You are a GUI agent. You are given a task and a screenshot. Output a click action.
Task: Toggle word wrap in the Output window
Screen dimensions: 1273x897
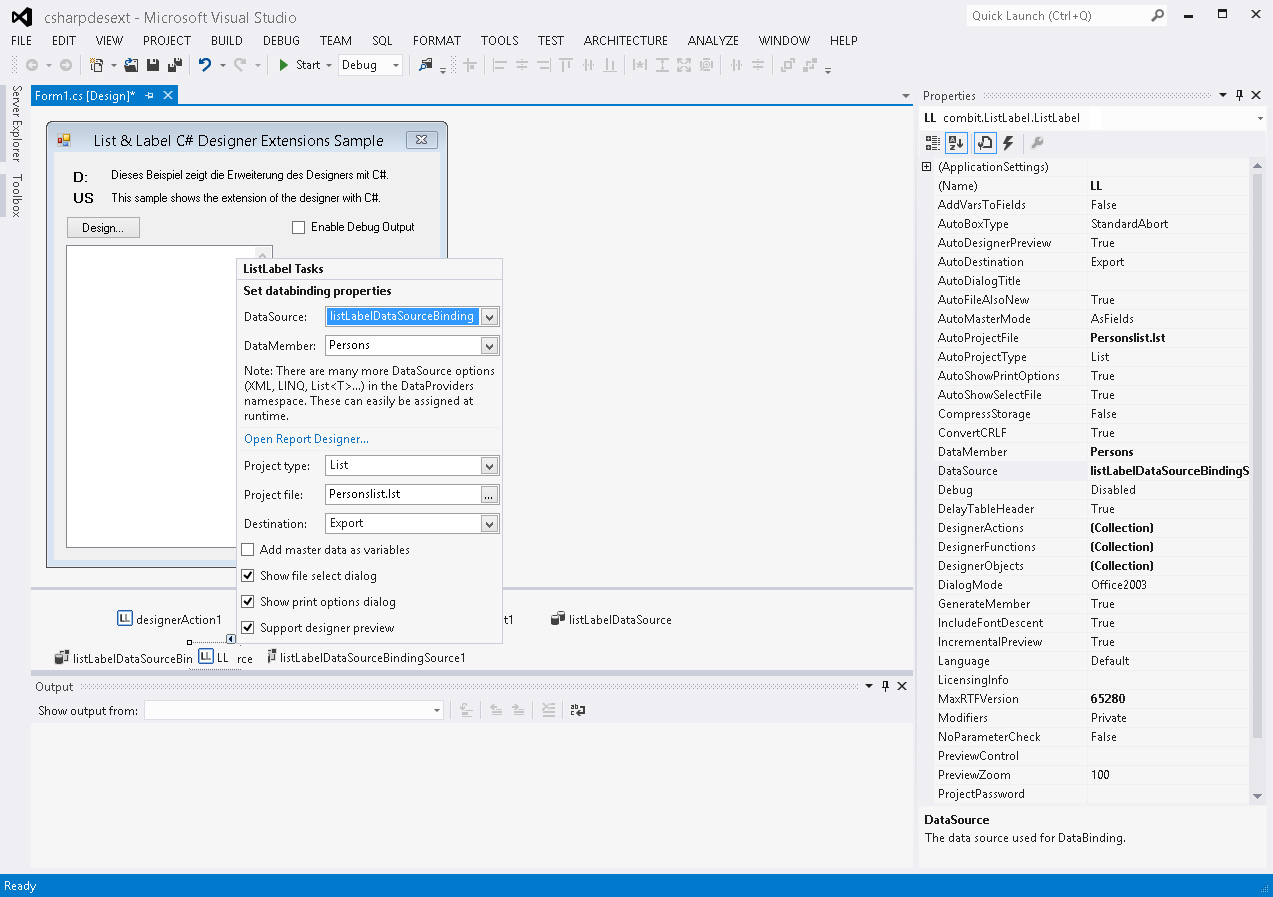click(577, 710)
